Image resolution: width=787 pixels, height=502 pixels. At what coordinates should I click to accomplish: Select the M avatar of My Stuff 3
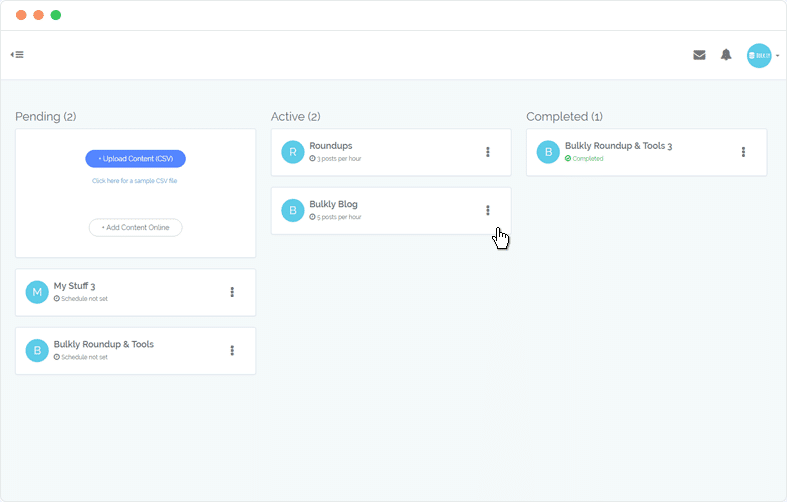tap(37, 292)
